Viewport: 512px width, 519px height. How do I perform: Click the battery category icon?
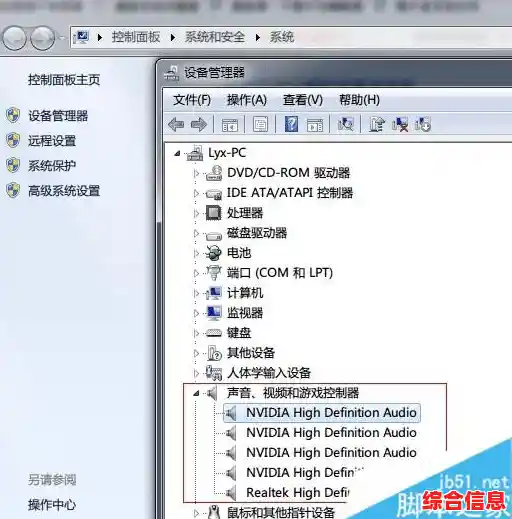click(x=213, y=253)
